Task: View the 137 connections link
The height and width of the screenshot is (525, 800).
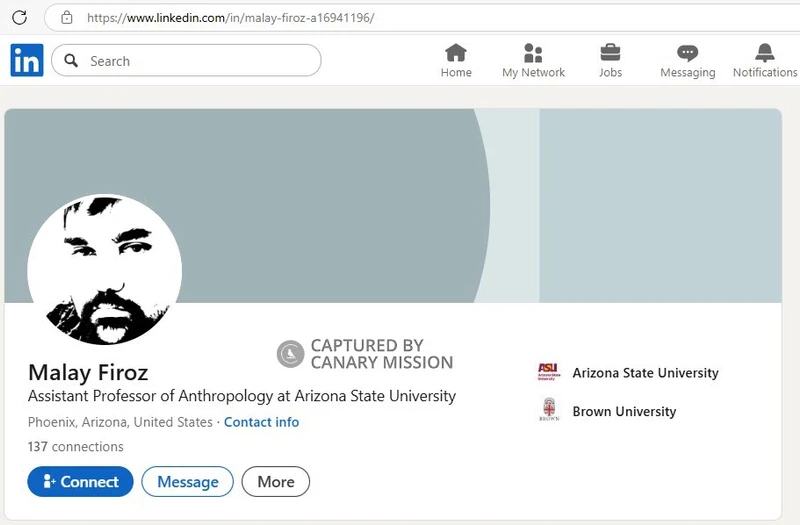Action: coord(76,446)
